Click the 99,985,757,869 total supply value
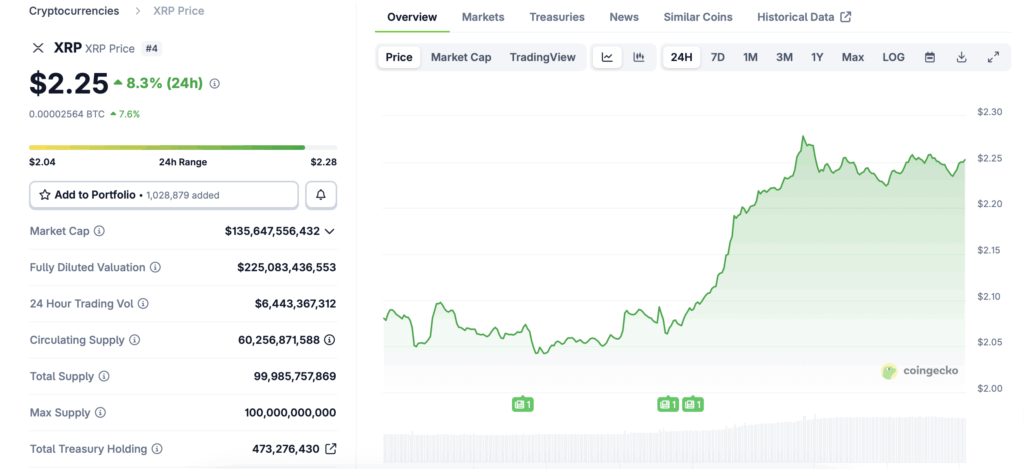 (x=295, y=376)
